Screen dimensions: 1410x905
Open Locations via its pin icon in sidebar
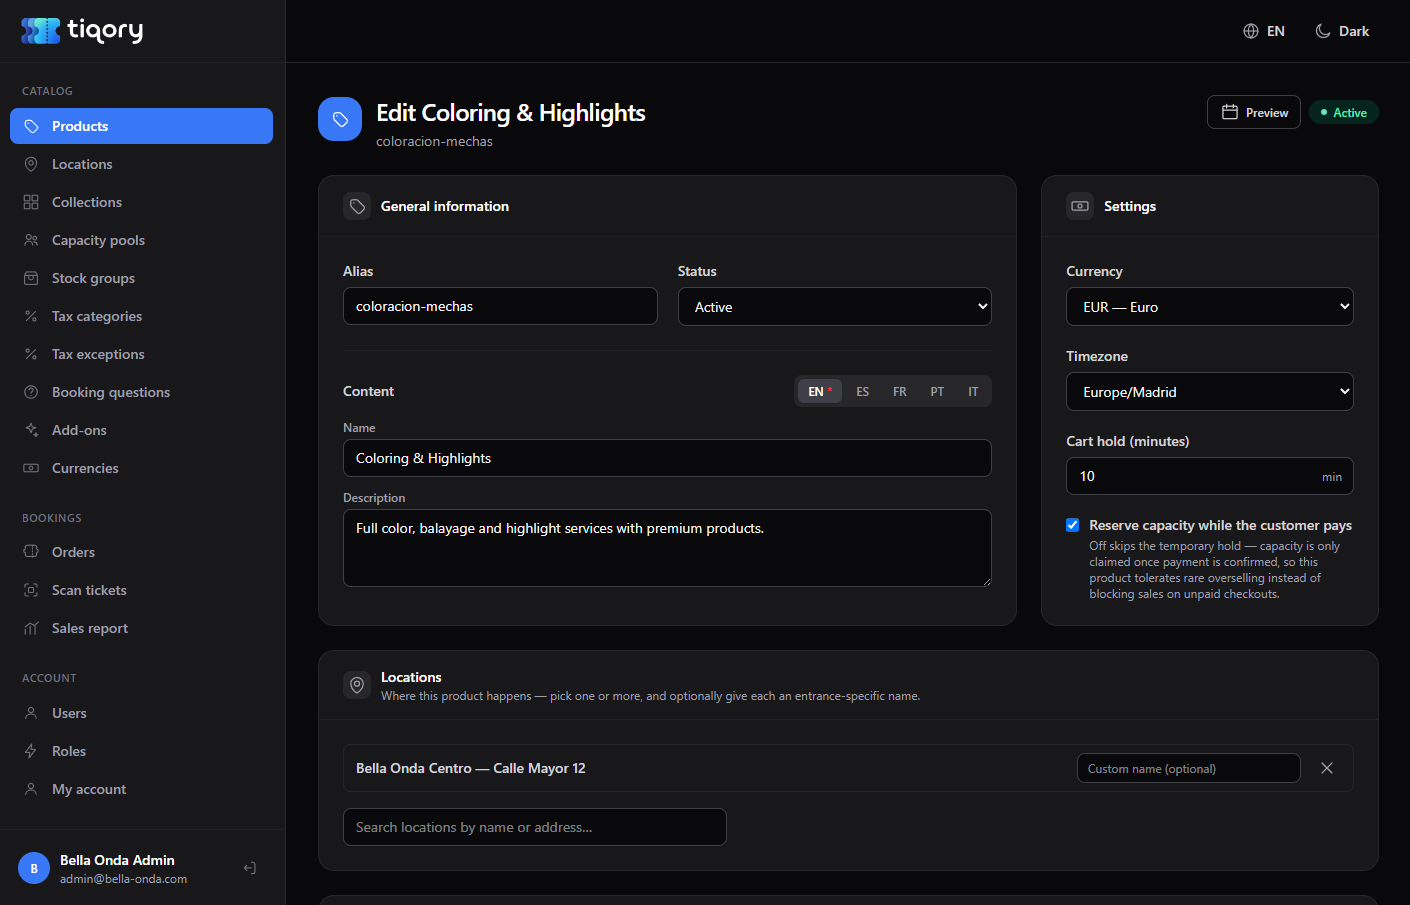click(31, 164)
